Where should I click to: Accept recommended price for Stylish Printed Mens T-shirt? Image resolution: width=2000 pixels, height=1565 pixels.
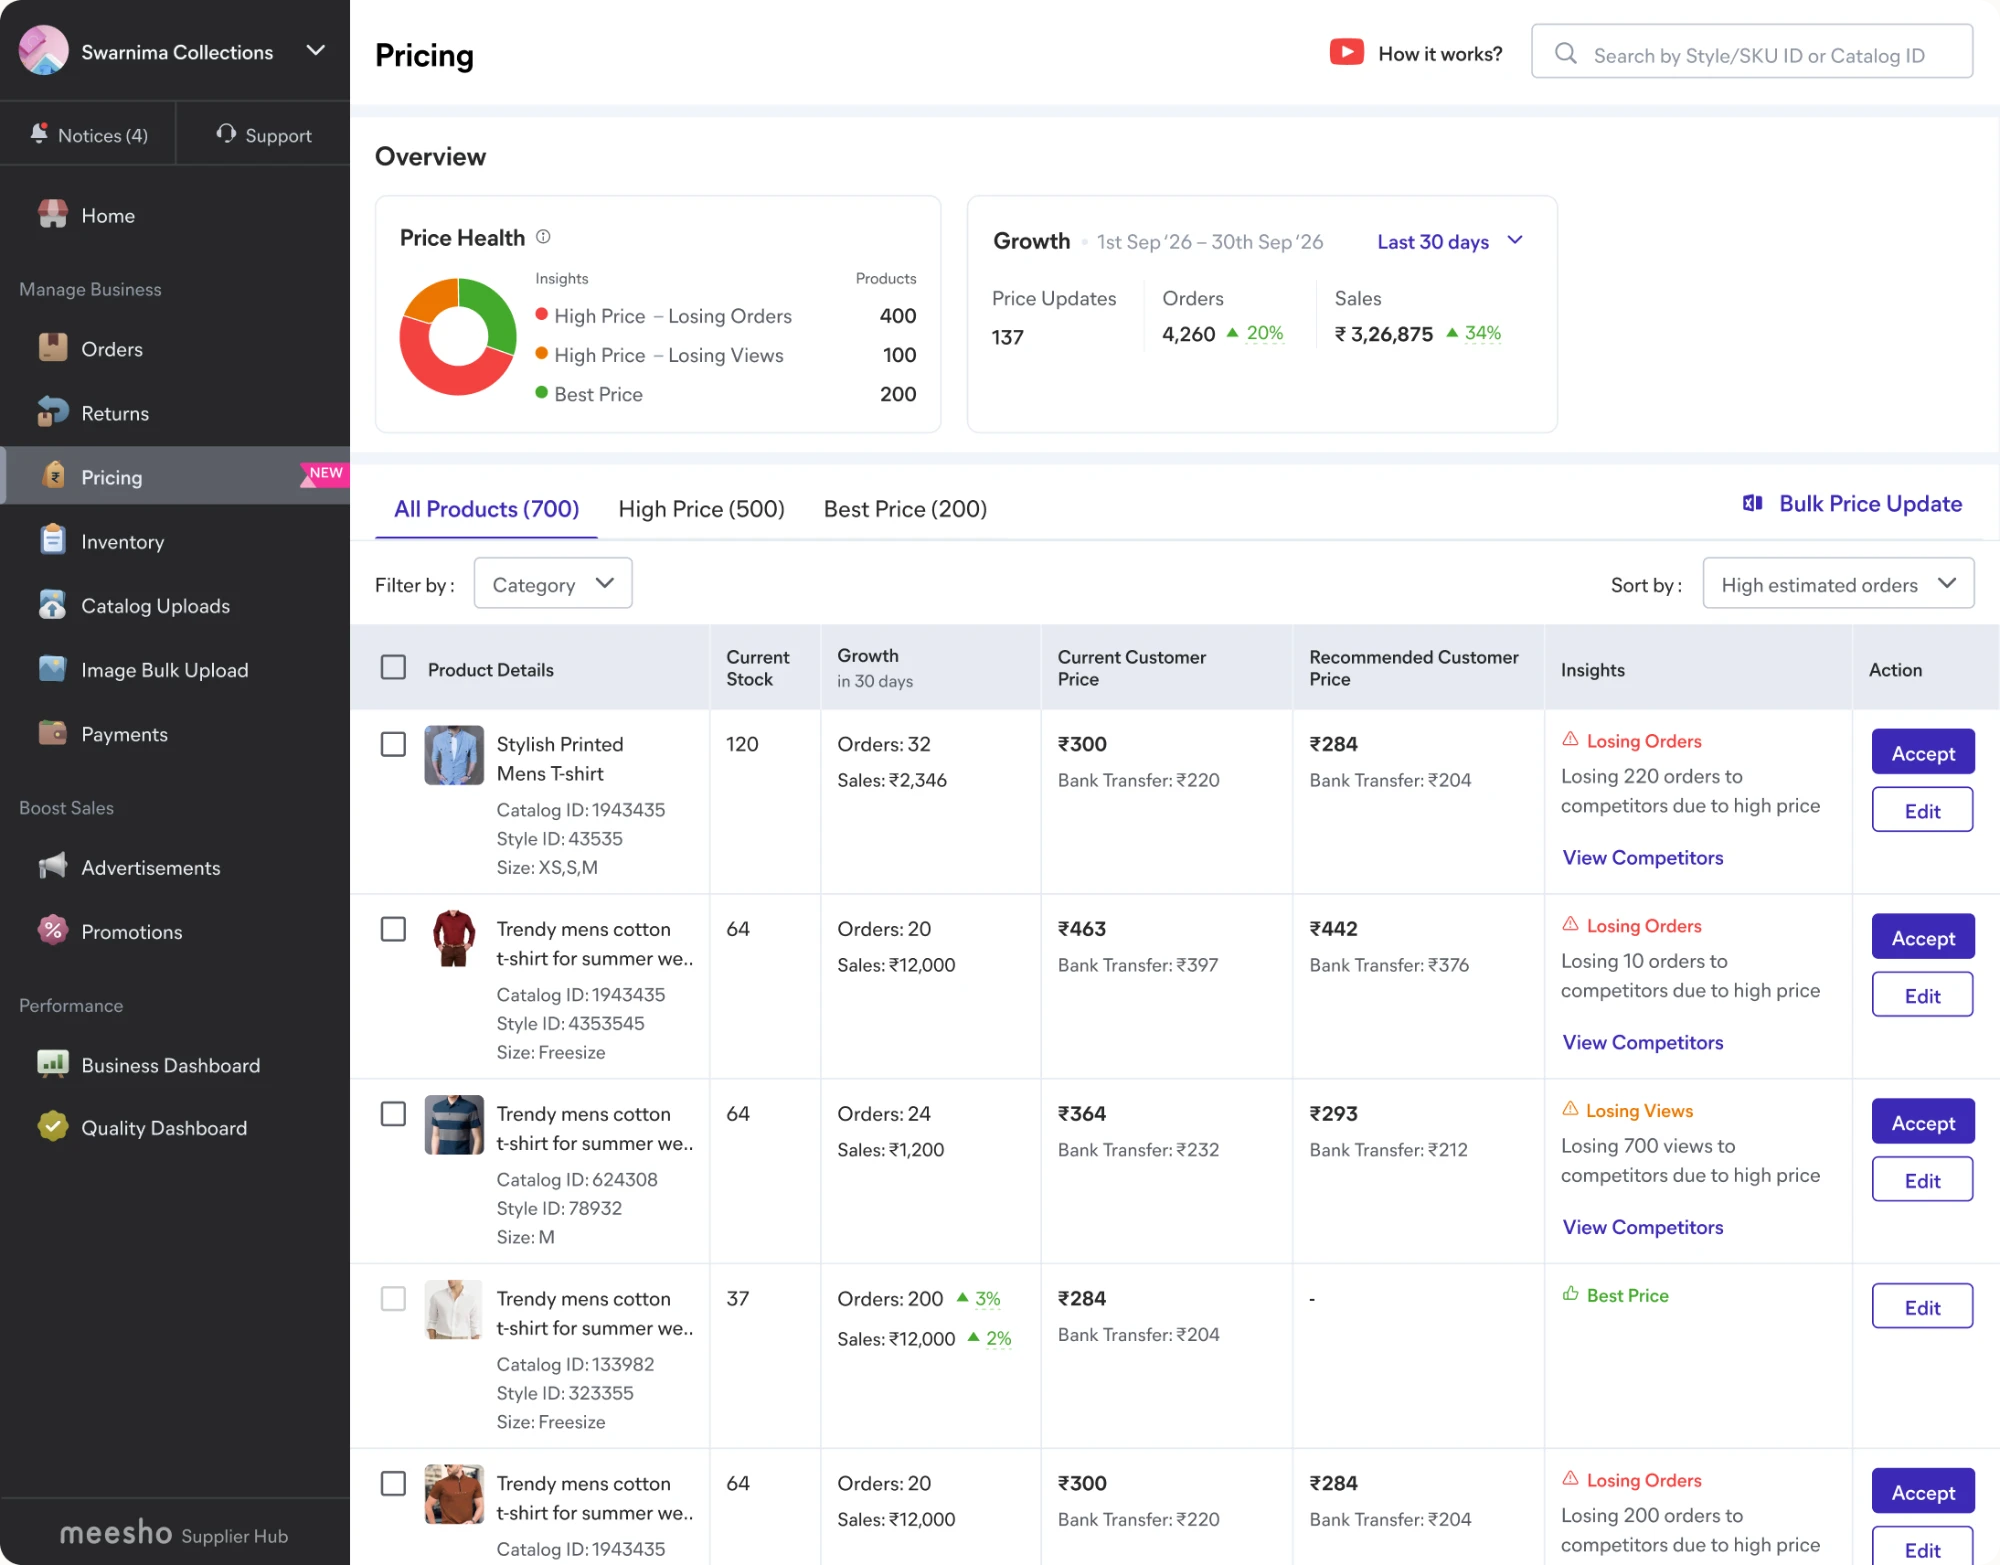[x=1922, y=753]
